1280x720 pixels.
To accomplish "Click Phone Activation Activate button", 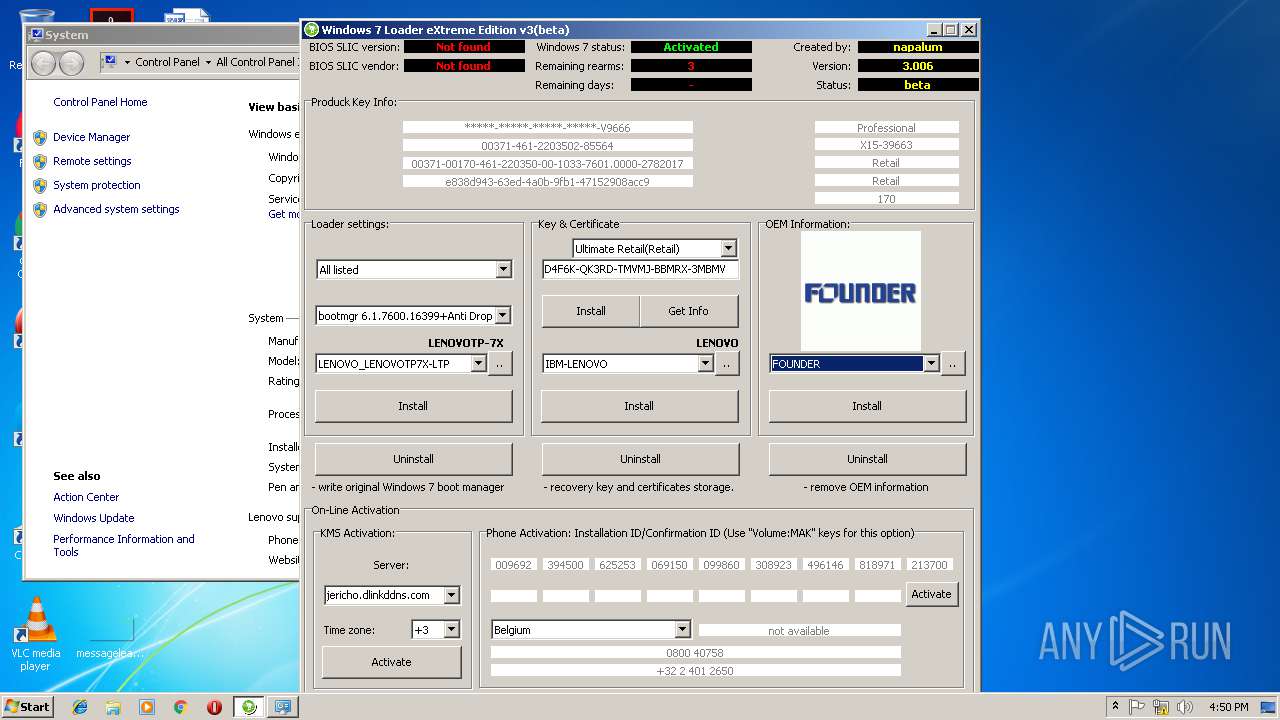I will coord(931,594).
